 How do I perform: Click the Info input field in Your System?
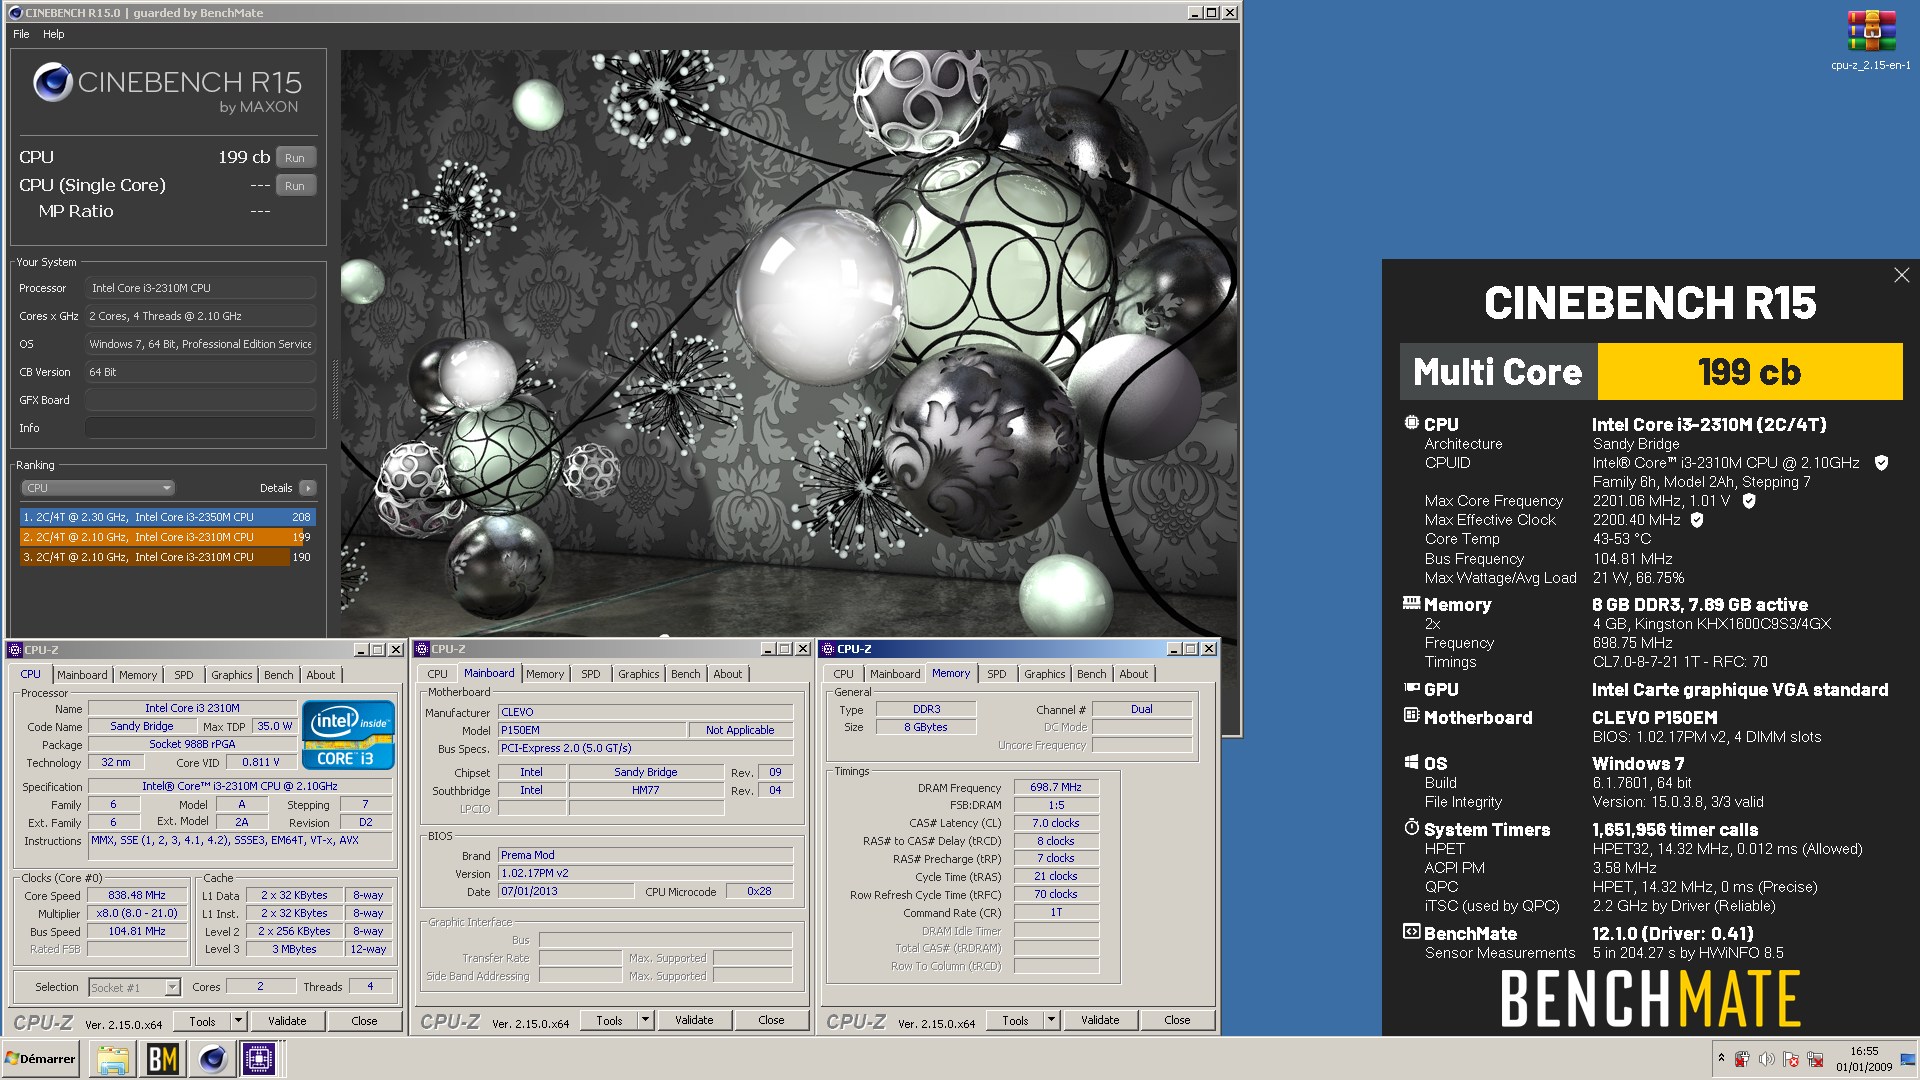[x=201, y=428]
